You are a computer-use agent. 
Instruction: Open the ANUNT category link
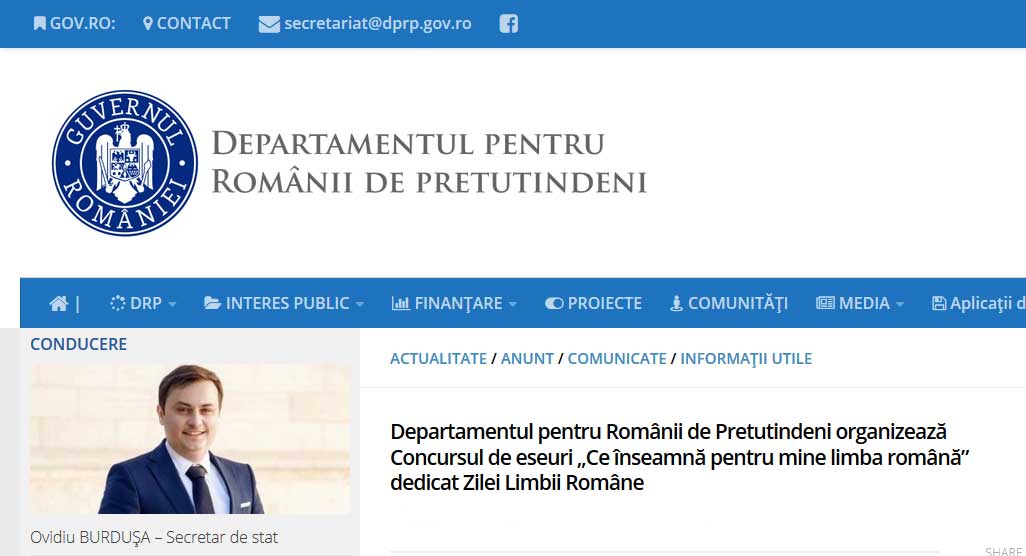point(527,358)
